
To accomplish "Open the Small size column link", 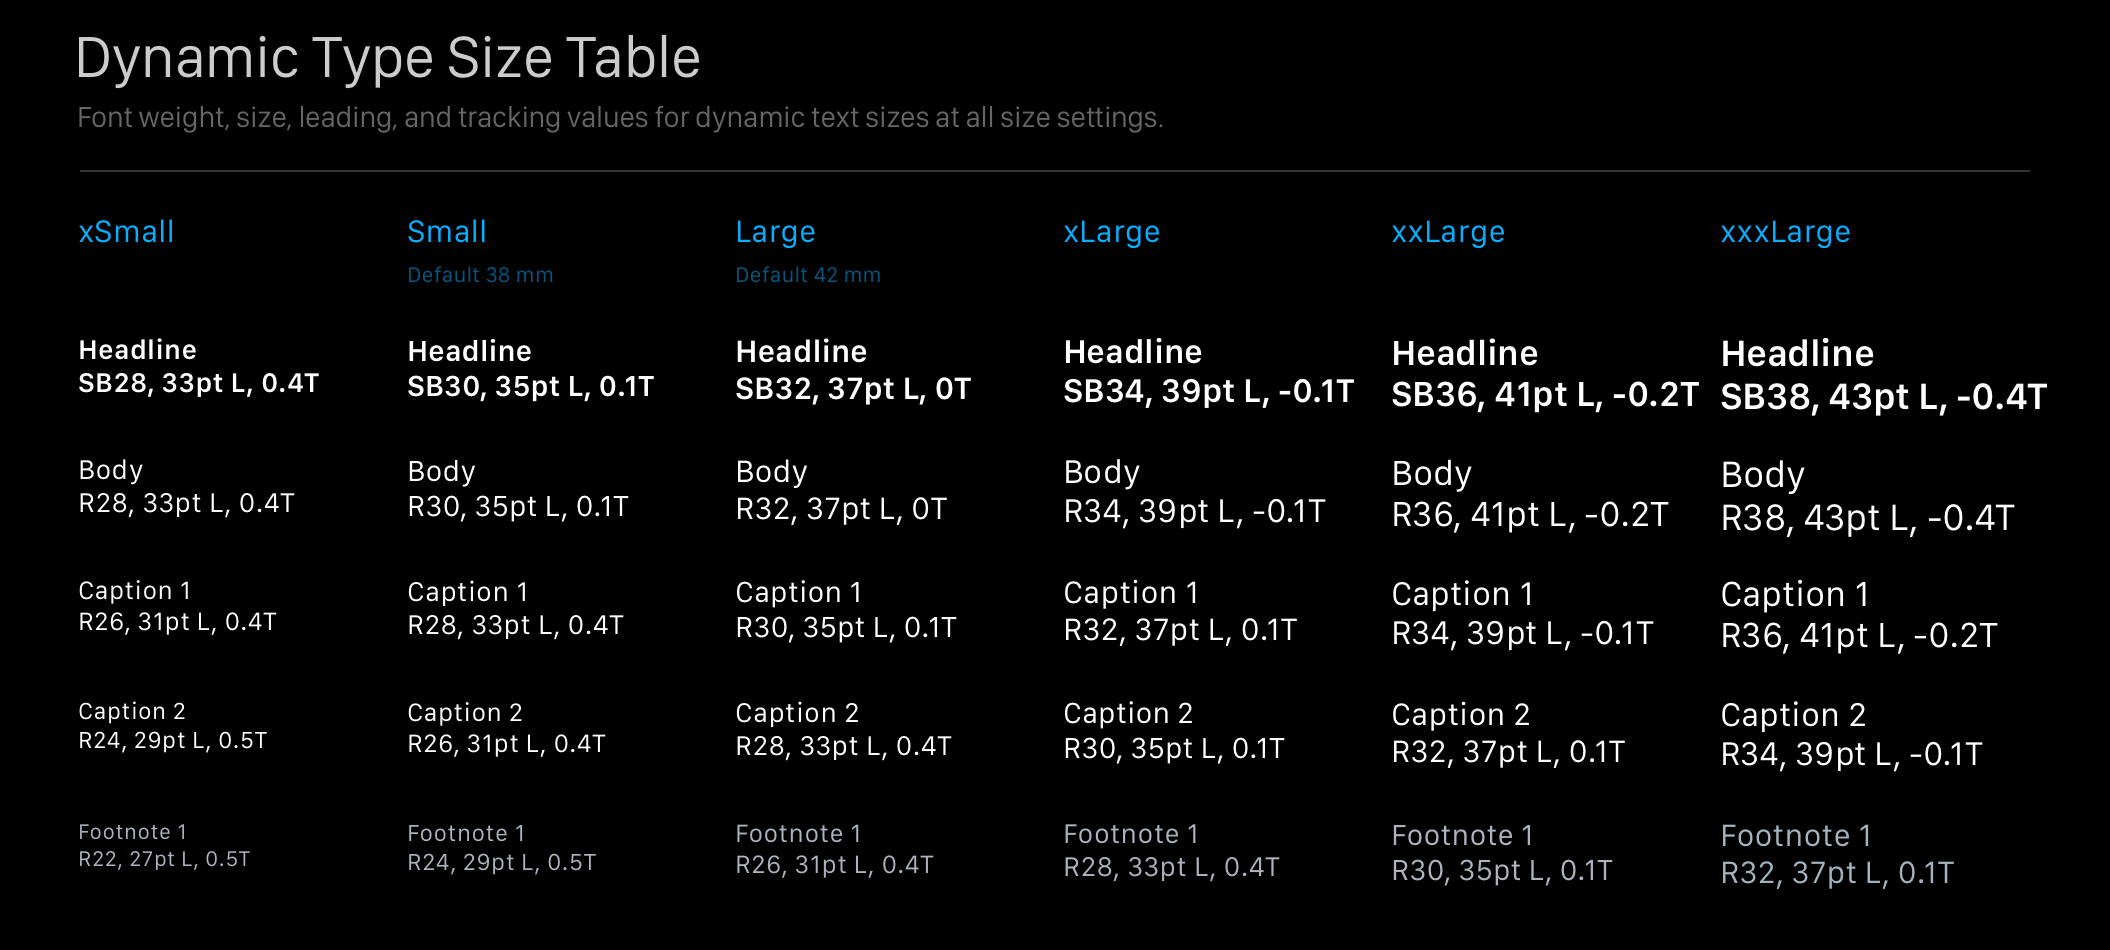I will pyautogui.click(x=447, y=232).
